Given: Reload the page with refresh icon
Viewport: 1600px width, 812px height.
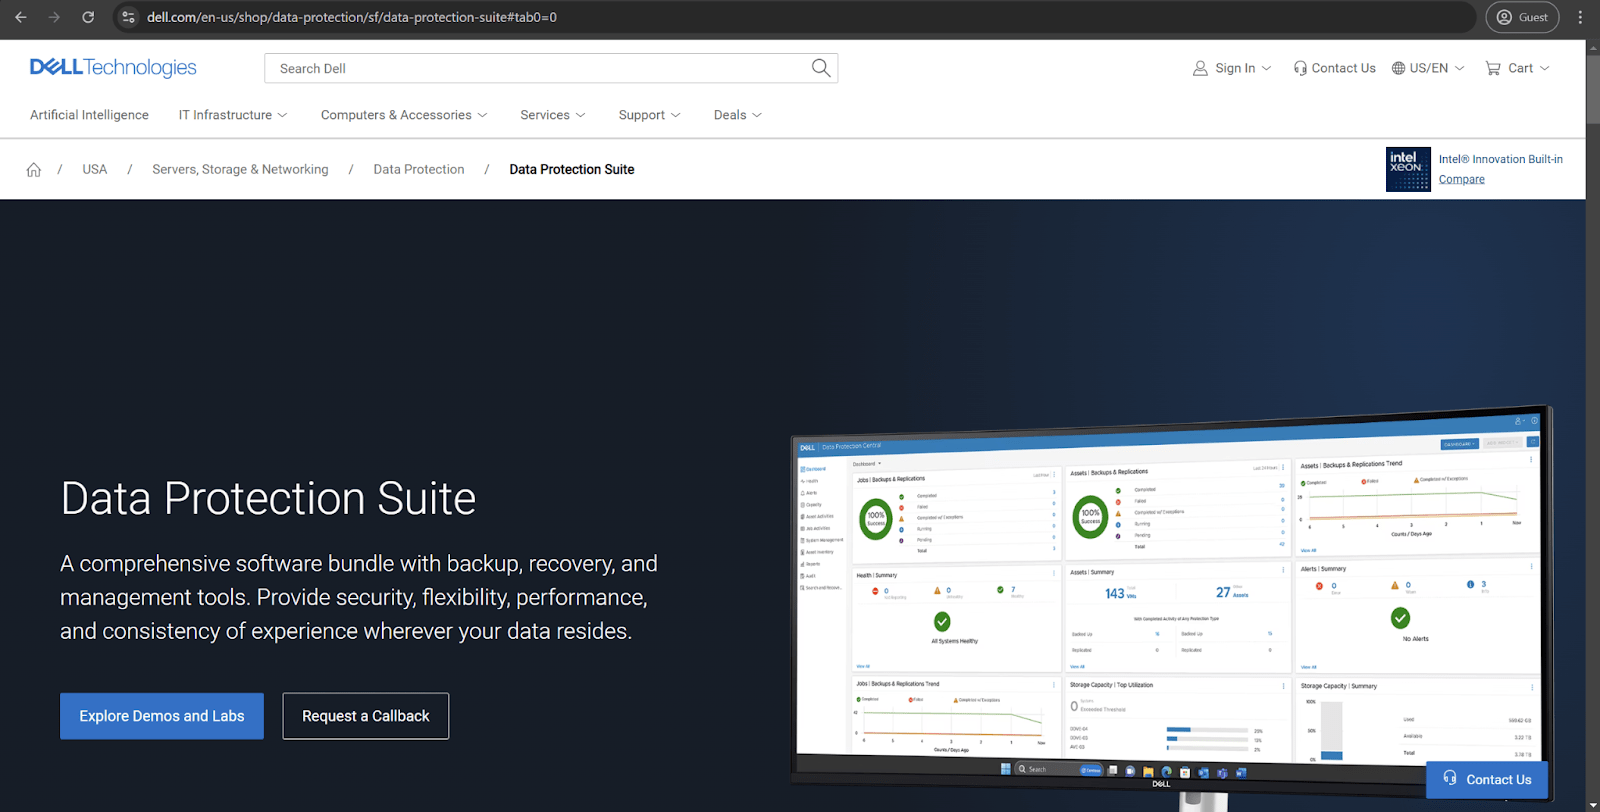Looking at the screenshot, I should pos(88,17).
